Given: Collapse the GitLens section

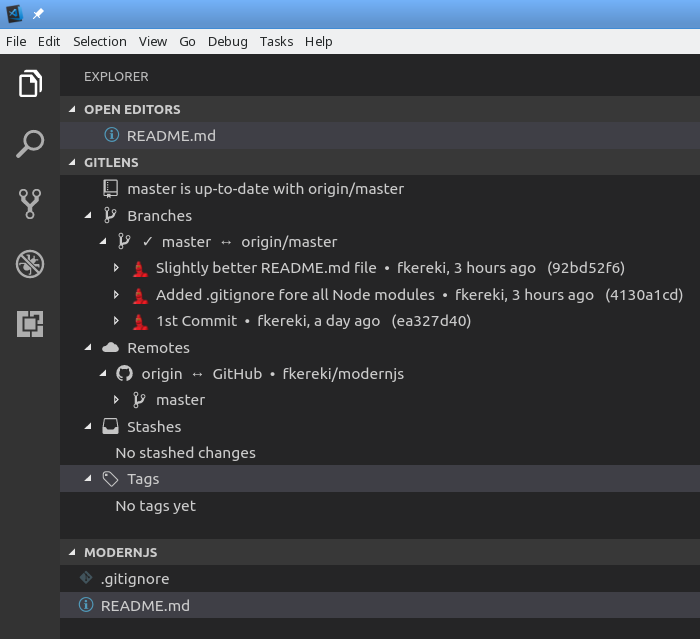Looking at the screenshot, I should point(71,162).
